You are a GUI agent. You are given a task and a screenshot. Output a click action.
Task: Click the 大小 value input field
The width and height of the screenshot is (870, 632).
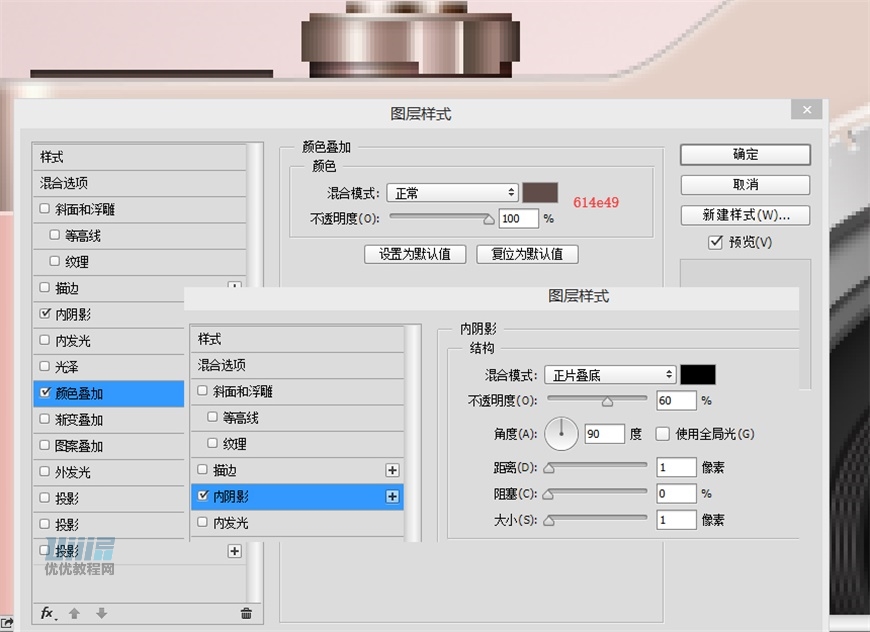point(676,520)
